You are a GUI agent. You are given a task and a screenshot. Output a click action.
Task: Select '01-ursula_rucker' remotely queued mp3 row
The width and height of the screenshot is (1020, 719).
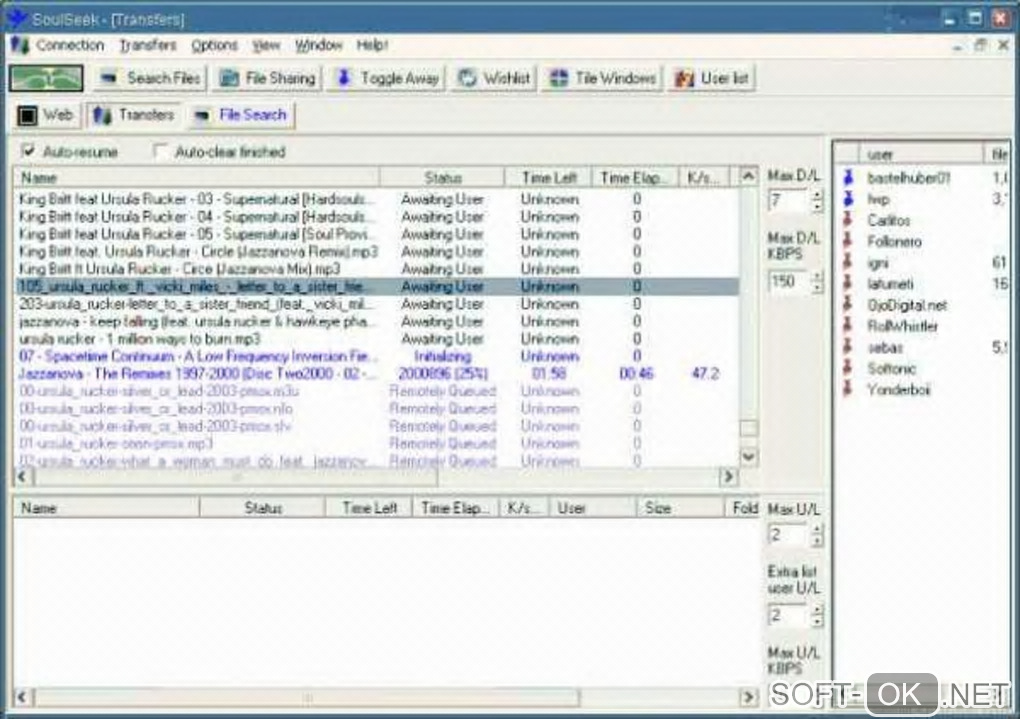tap(377, 443)
